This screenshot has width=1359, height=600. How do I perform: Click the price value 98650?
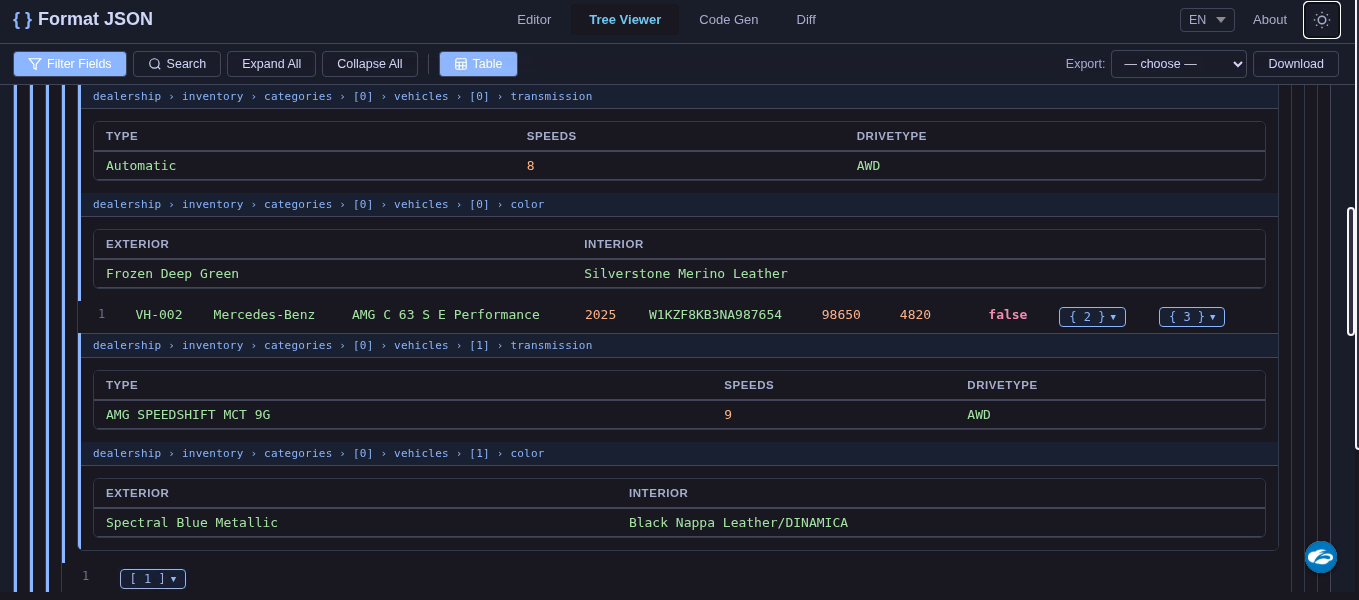click(x=841, y=315)
